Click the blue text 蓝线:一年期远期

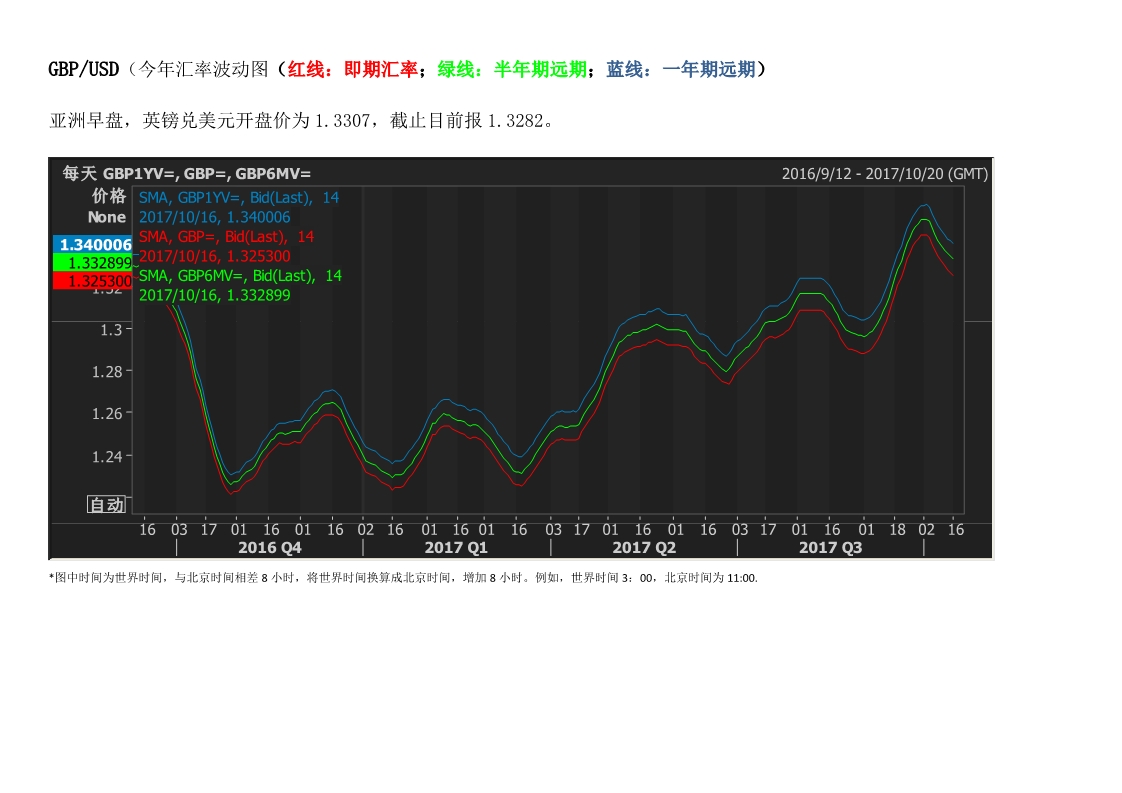coord(681,69)
